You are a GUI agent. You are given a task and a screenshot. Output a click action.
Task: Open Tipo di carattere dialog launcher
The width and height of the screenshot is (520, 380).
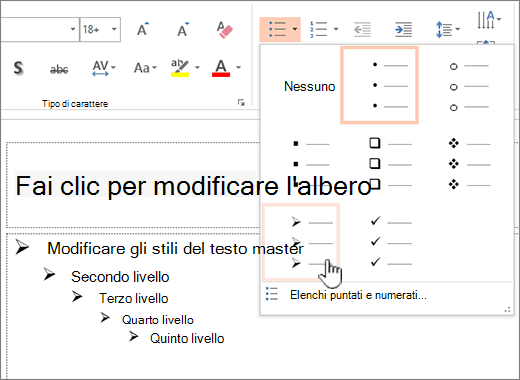(x=241, y=103)
